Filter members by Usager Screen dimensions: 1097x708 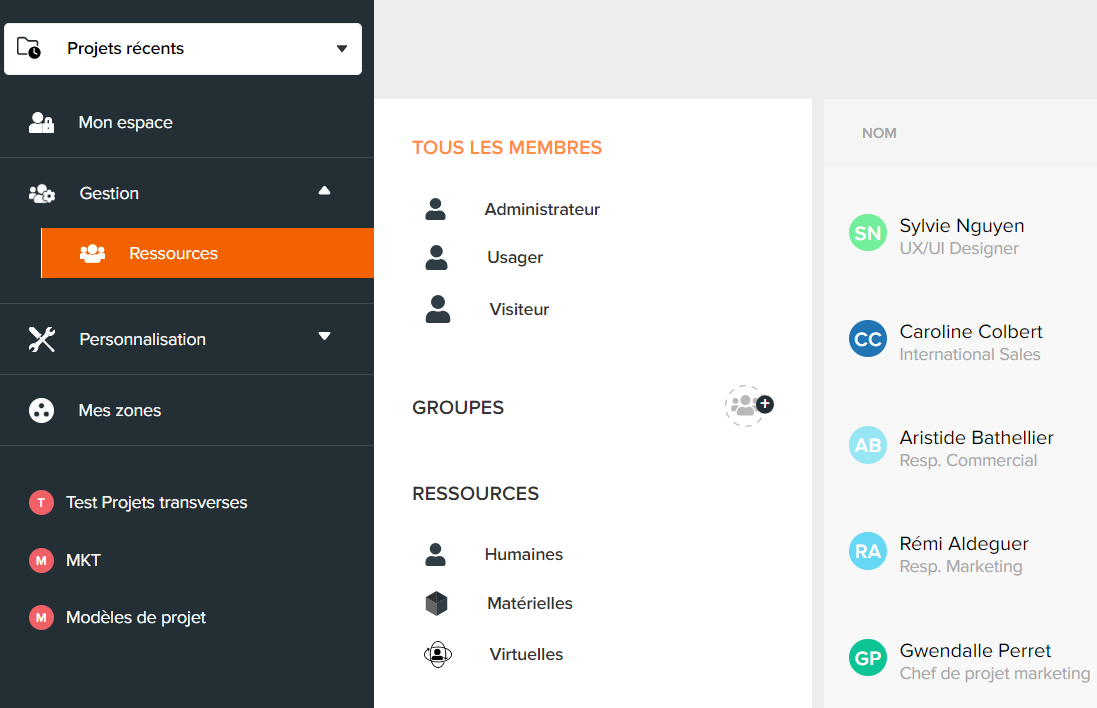[x=515, y=257]
